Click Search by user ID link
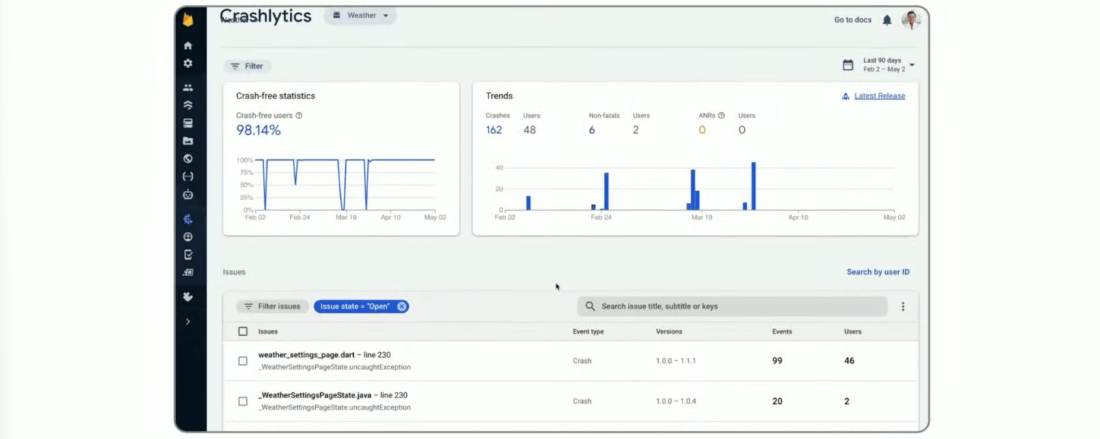Viewport: 1100px width, 439px height. 878,272
